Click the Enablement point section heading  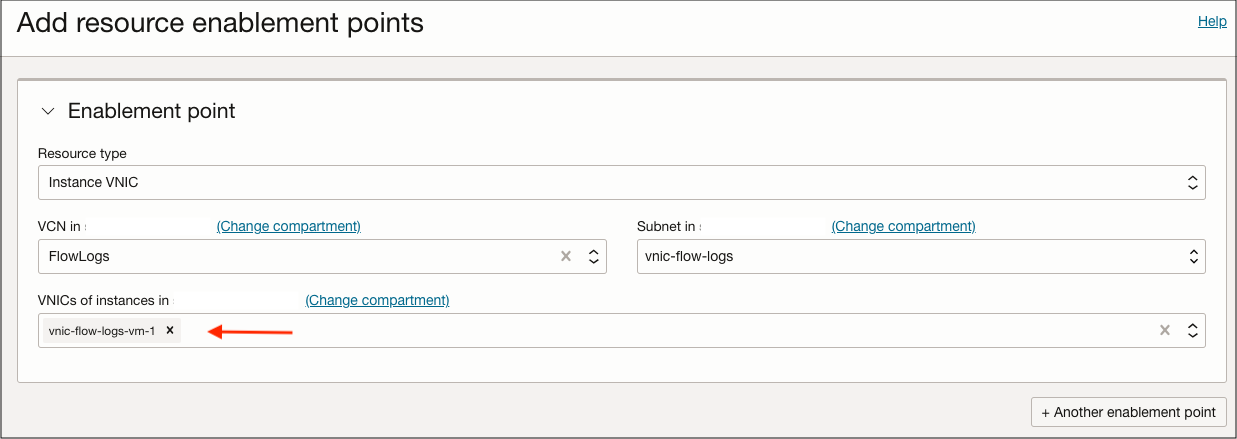click(x=151, y=111)
